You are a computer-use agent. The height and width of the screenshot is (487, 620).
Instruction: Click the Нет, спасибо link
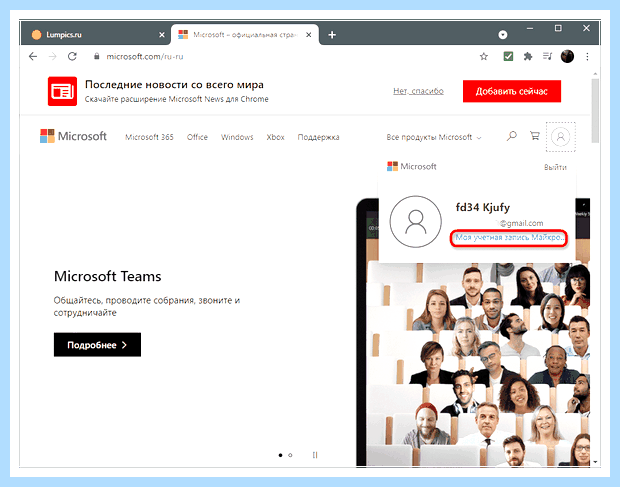[x=418, y=91]
